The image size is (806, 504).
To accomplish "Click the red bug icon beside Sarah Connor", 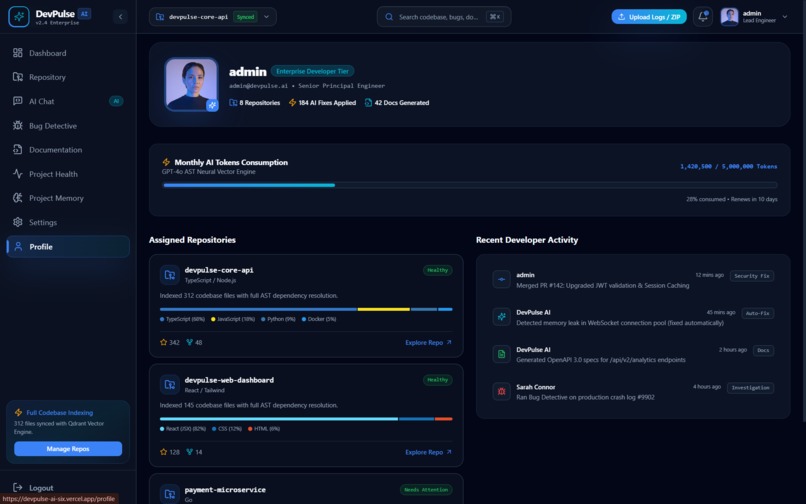I will pos(501,391).
